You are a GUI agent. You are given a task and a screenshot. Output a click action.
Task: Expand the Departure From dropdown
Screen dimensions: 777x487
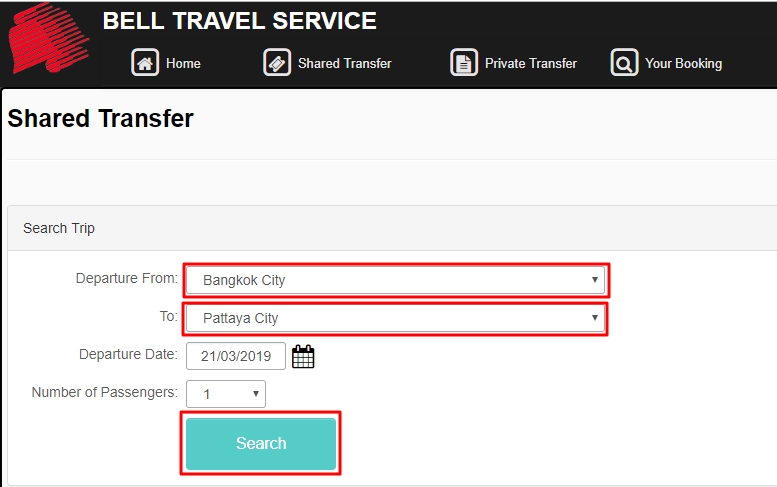pos(395,280)
